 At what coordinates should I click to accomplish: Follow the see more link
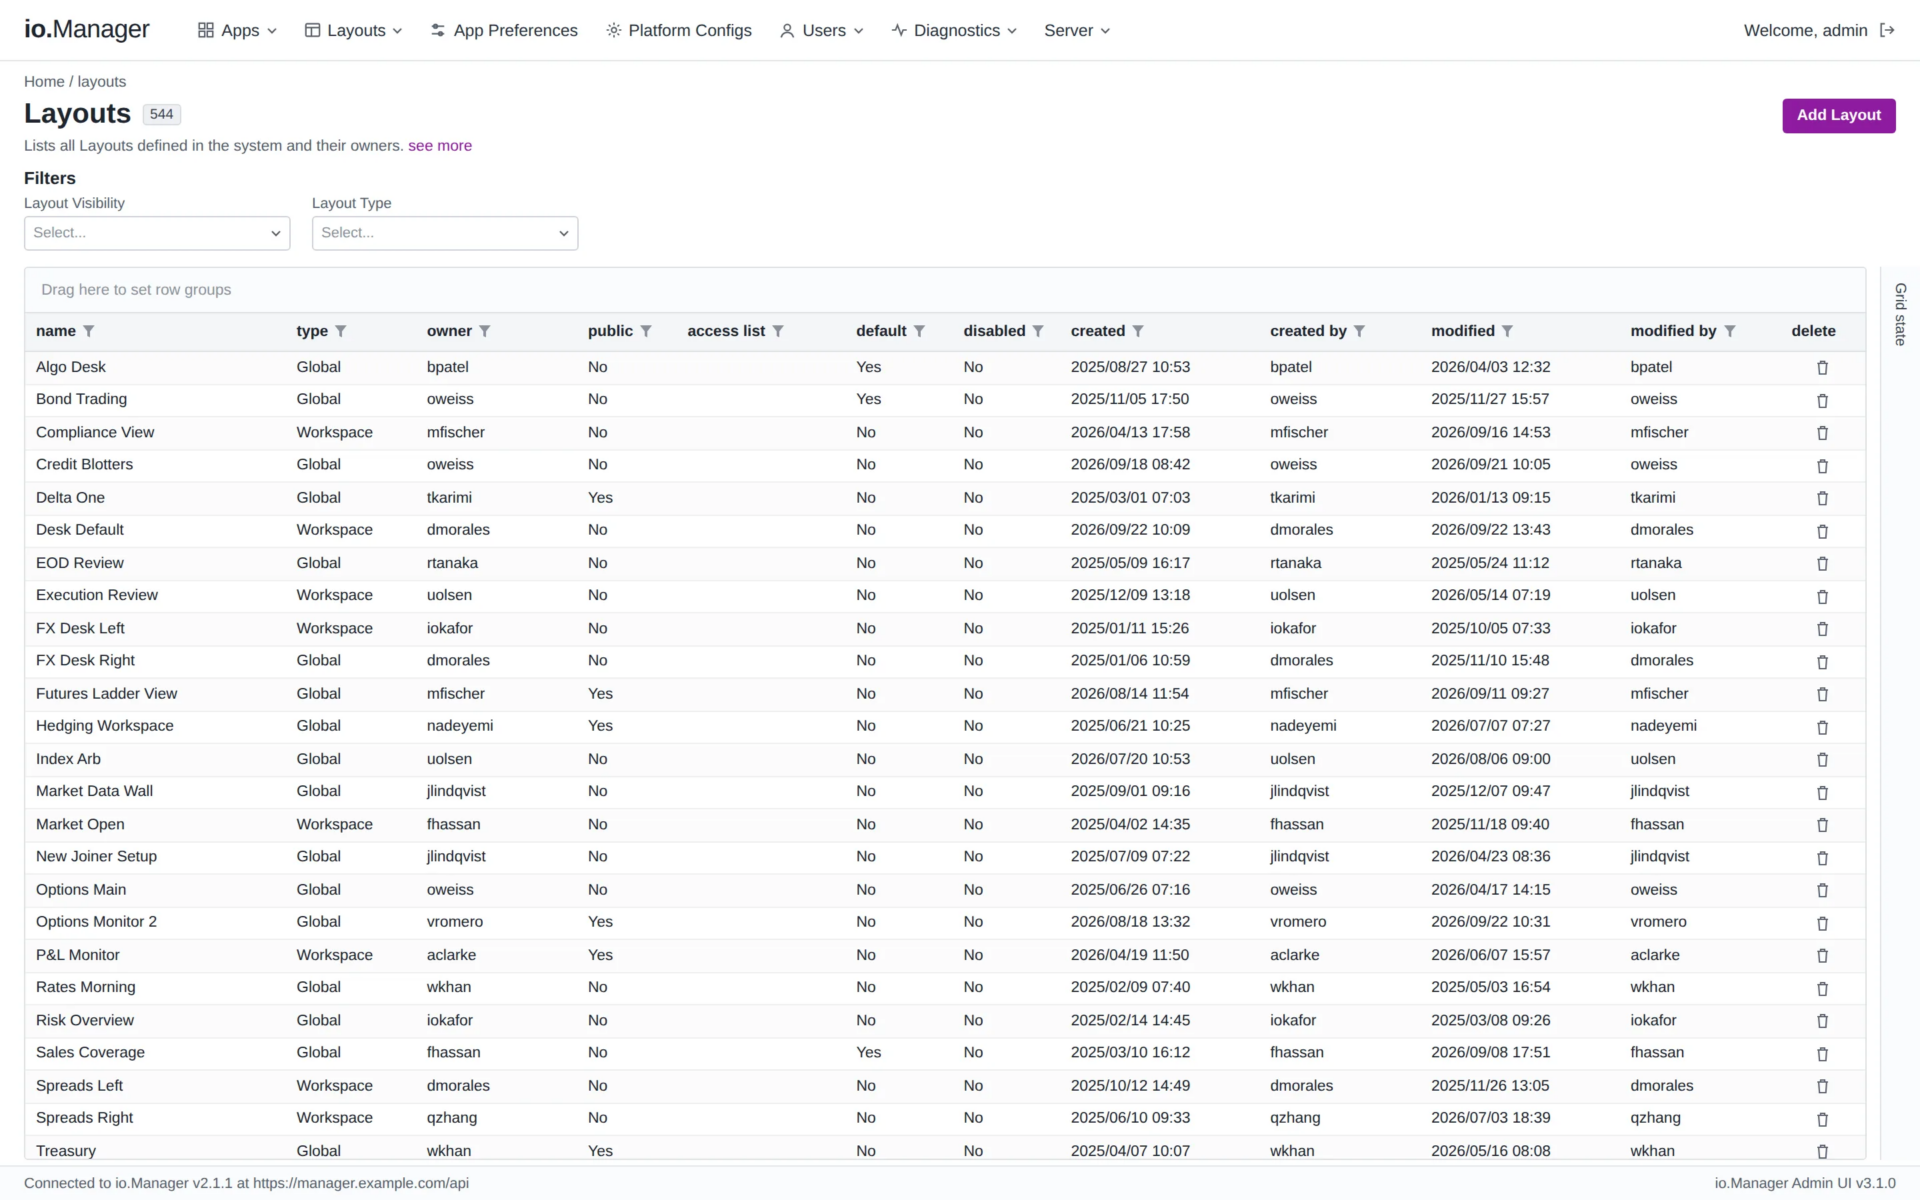[x=440, y=146]
